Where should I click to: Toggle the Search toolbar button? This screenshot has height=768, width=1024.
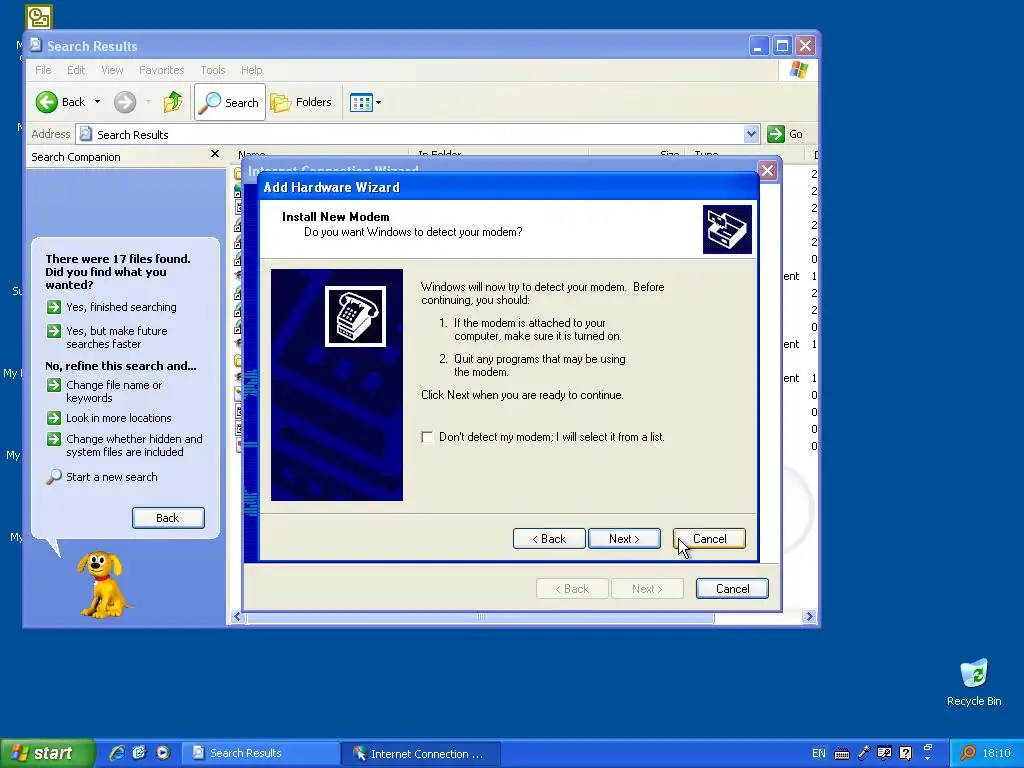click(230, 102)
